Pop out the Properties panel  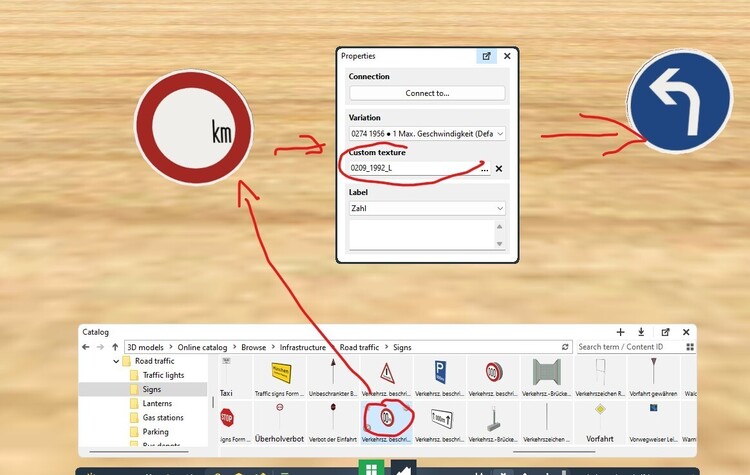(x=487, y=57)
